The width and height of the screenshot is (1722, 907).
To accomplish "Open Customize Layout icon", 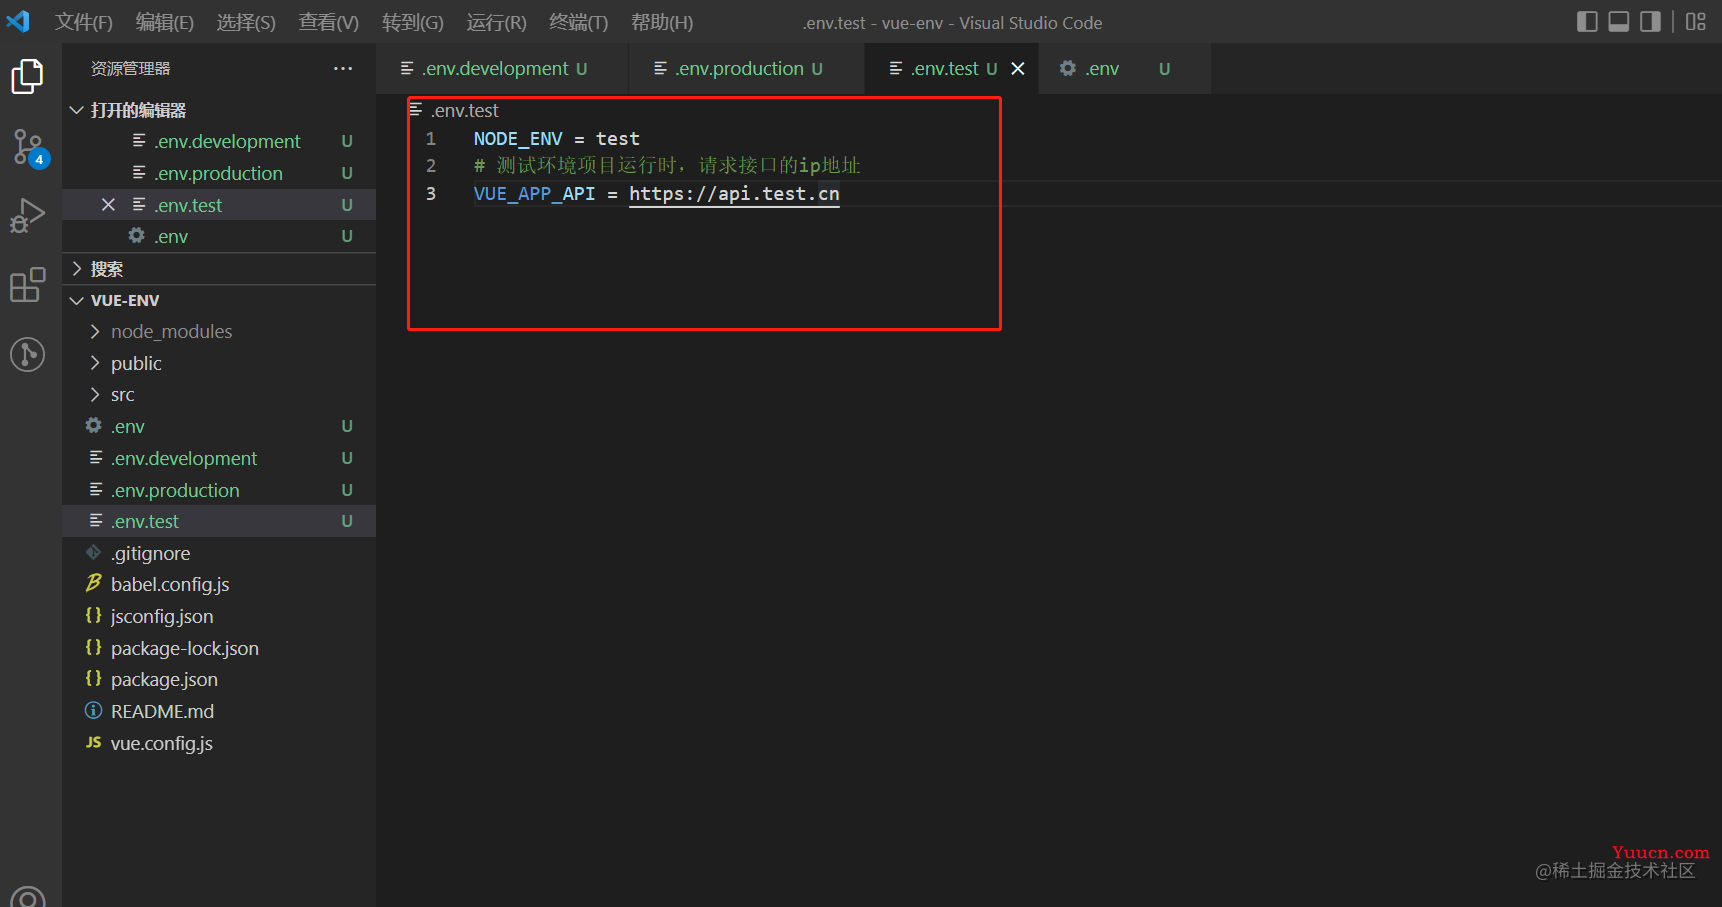I will coord(1696,22).
